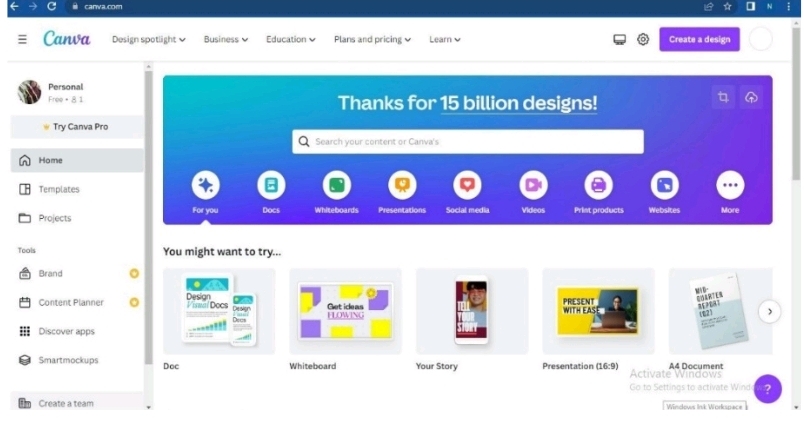
Task: Reload the page with the refresh icon
Action: (51, 7)
